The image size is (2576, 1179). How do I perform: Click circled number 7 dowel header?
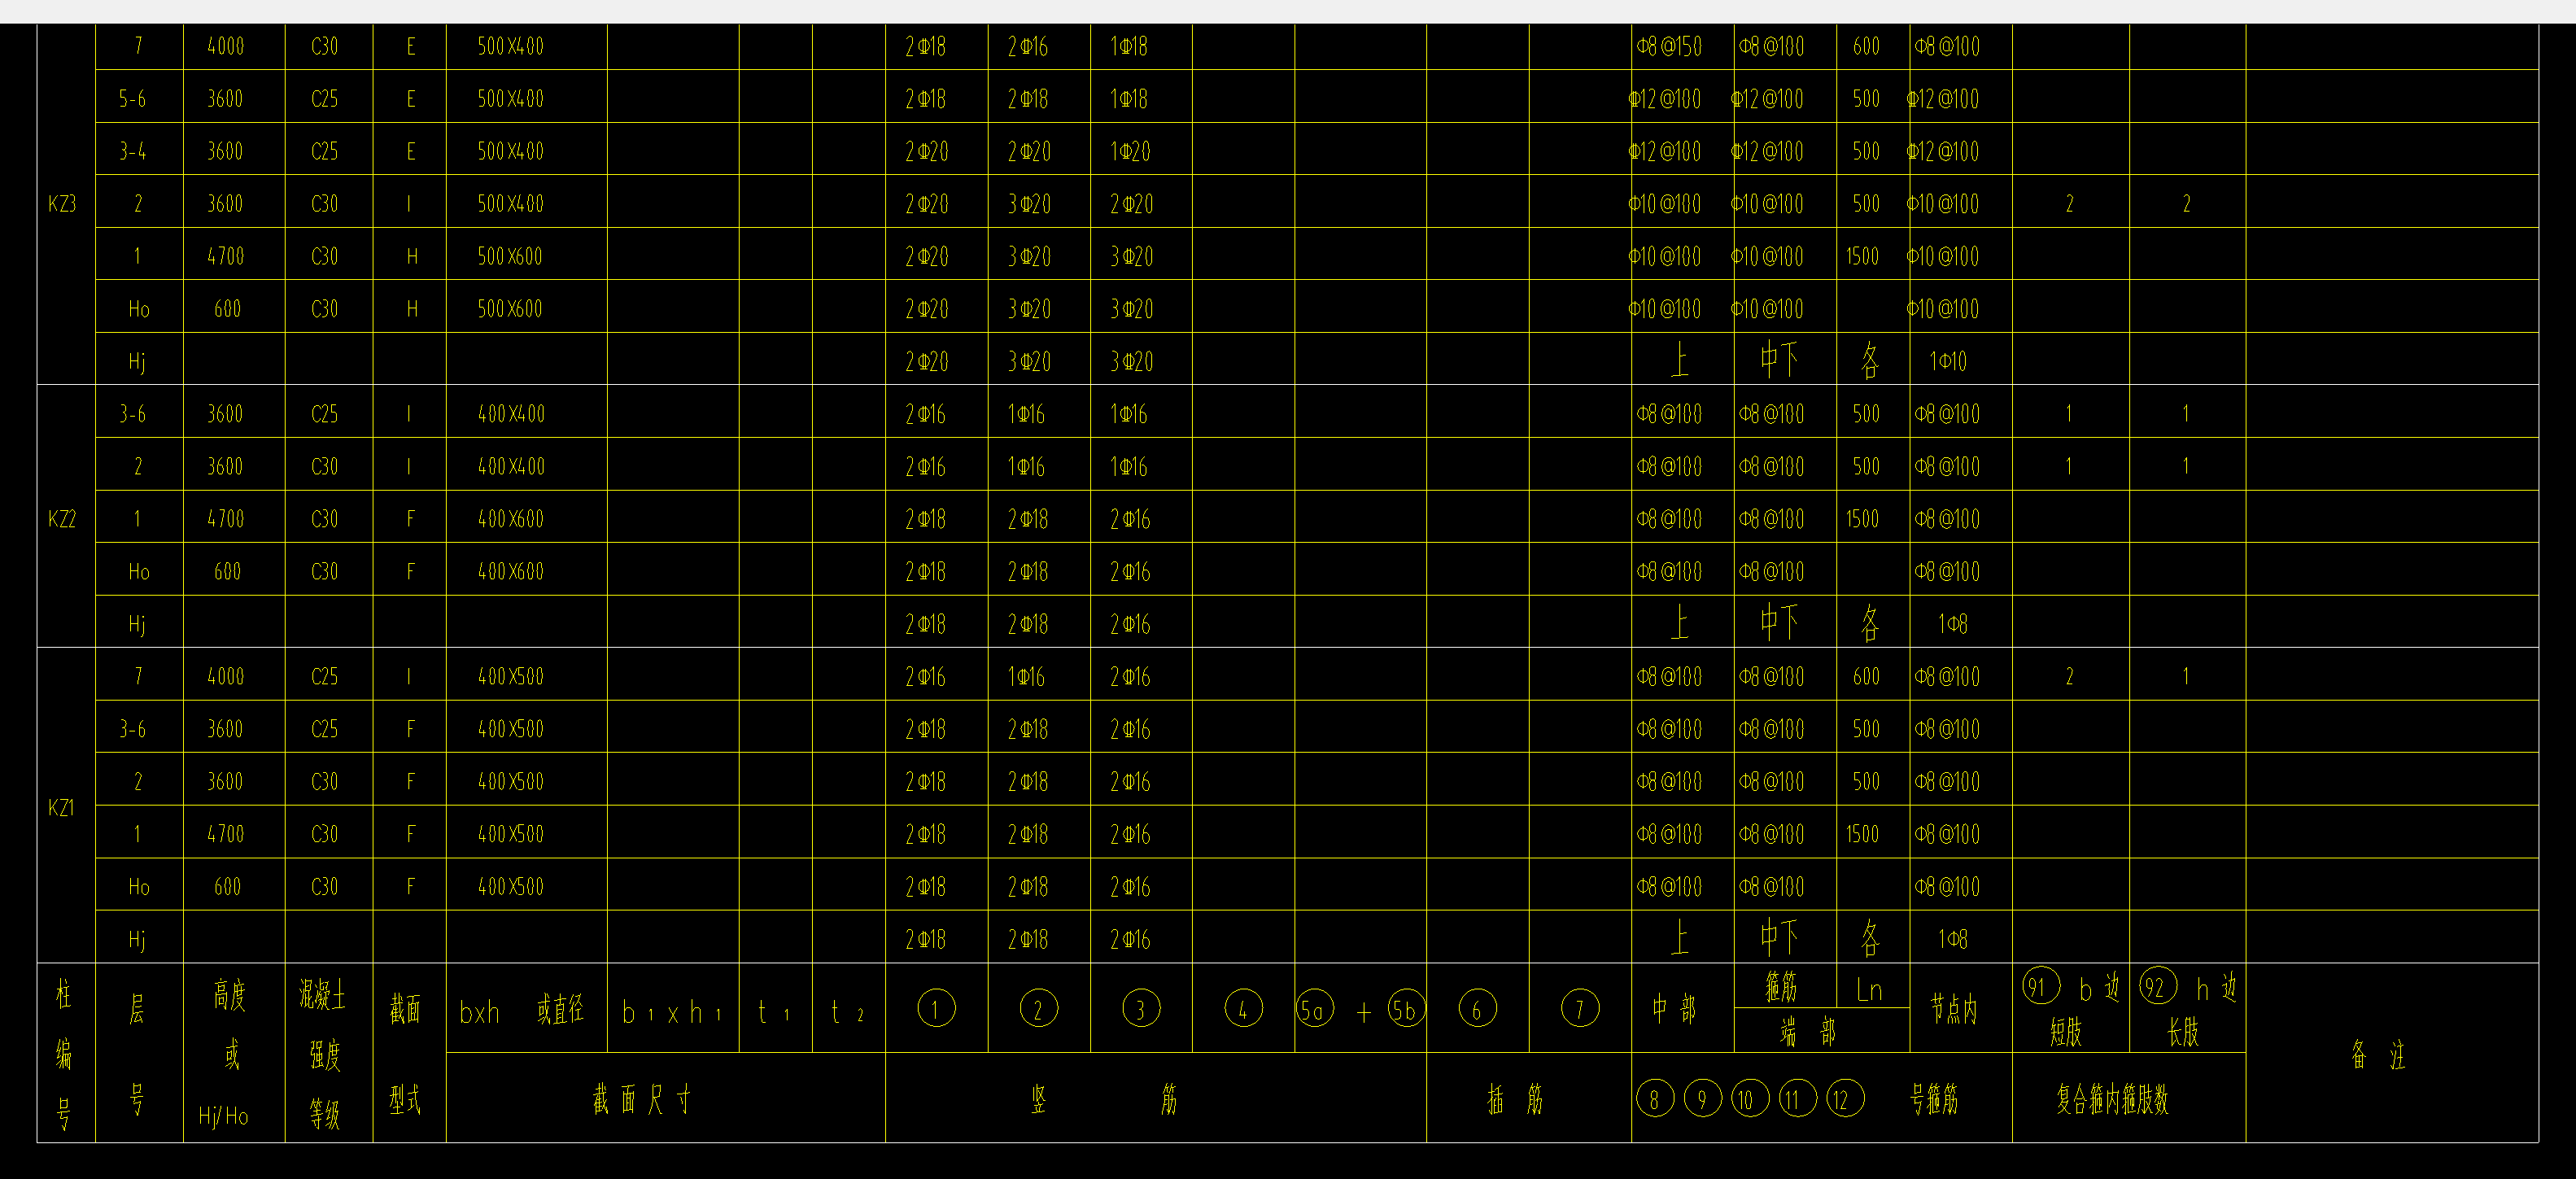click(x=1580, y=1009)
